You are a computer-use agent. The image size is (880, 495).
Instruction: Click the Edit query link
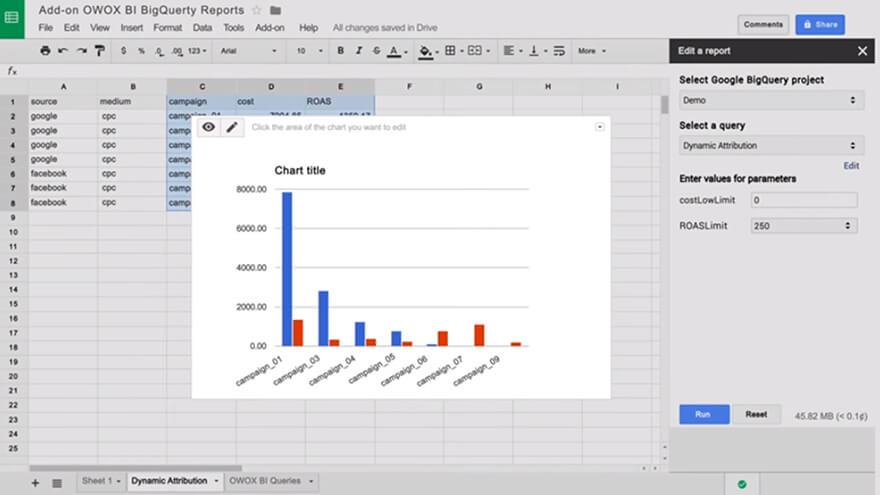pyautogui.click(x=851, y=166)
